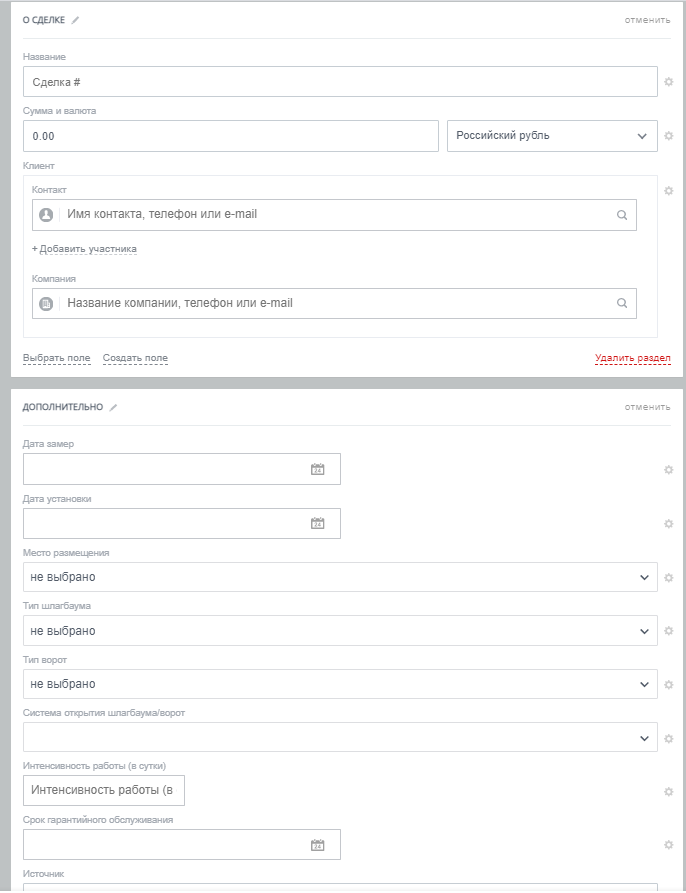The height and width of the screenshot is (893, 686).
Task: Expand Тип ворот dropdown
Action: click(340, 684)
